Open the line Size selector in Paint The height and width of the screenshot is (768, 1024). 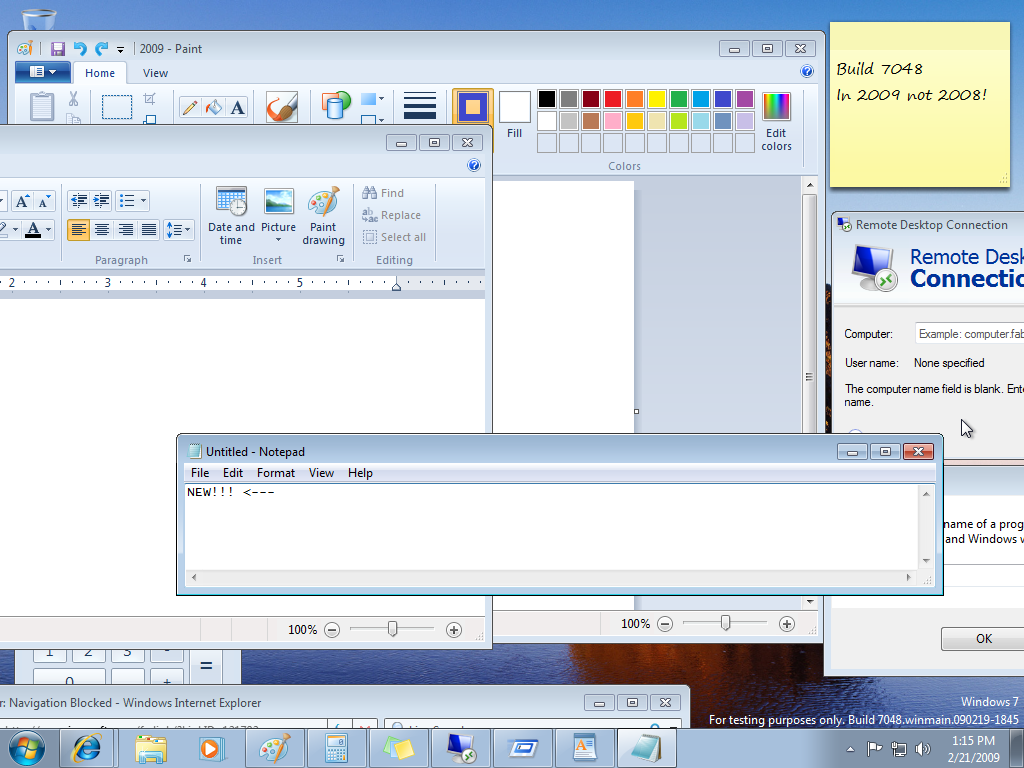[x=419, y=106]
